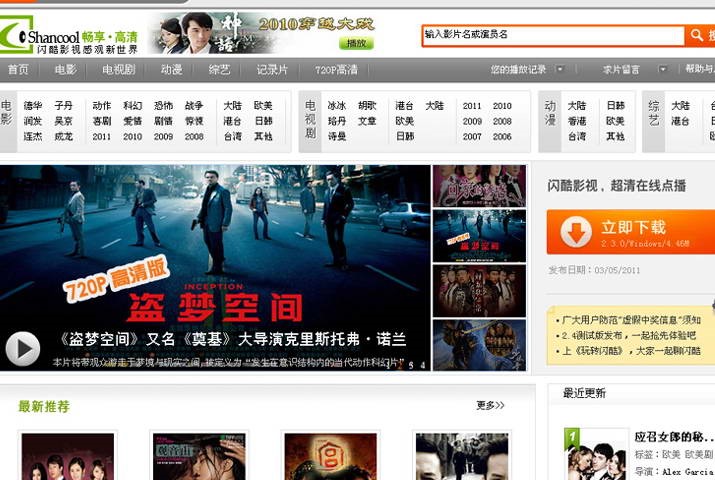This screenshot has height=480, width=715.
Task: Focus the movie name search field
Action: click(x=553, y=36)
